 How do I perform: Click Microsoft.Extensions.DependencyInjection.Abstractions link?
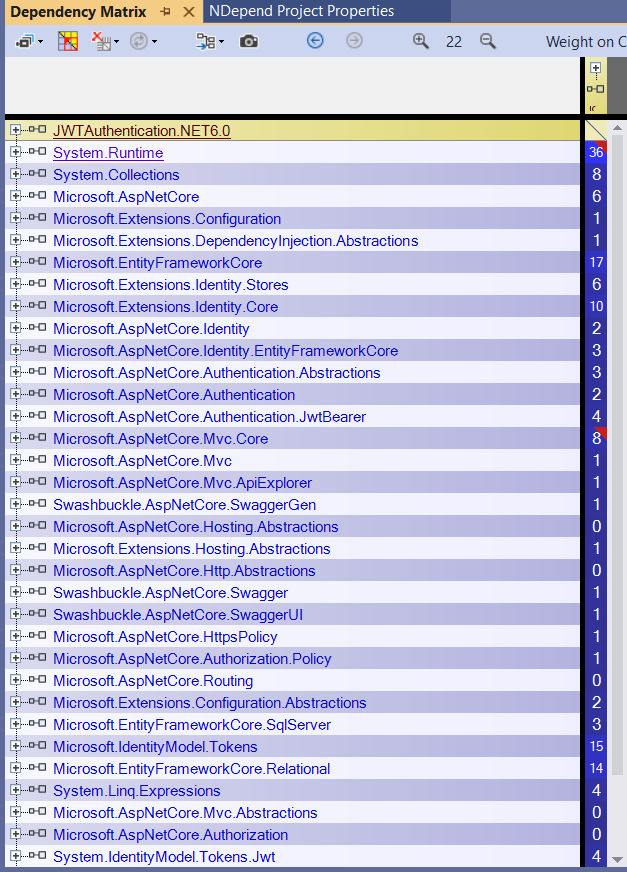236,241
